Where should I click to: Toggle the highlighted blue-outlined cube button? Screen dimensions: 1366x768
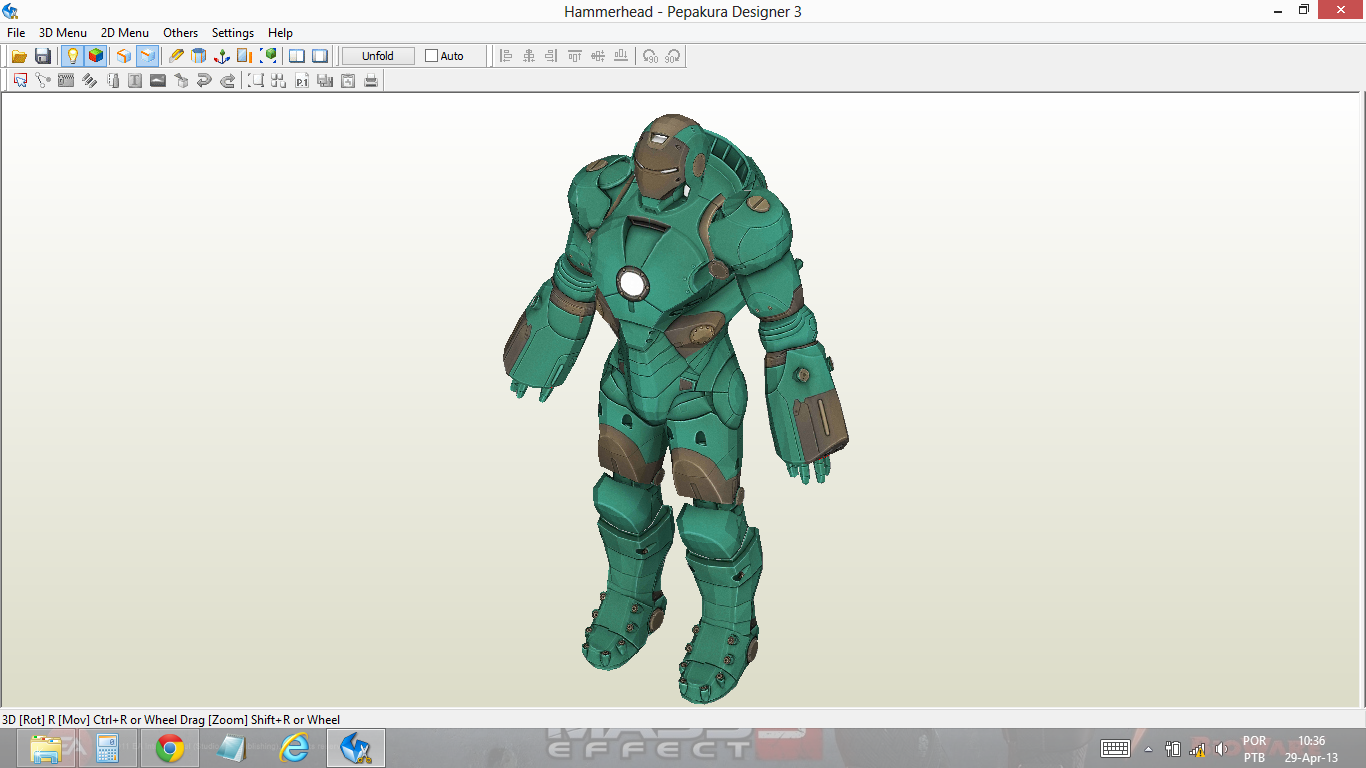[147, 56]
